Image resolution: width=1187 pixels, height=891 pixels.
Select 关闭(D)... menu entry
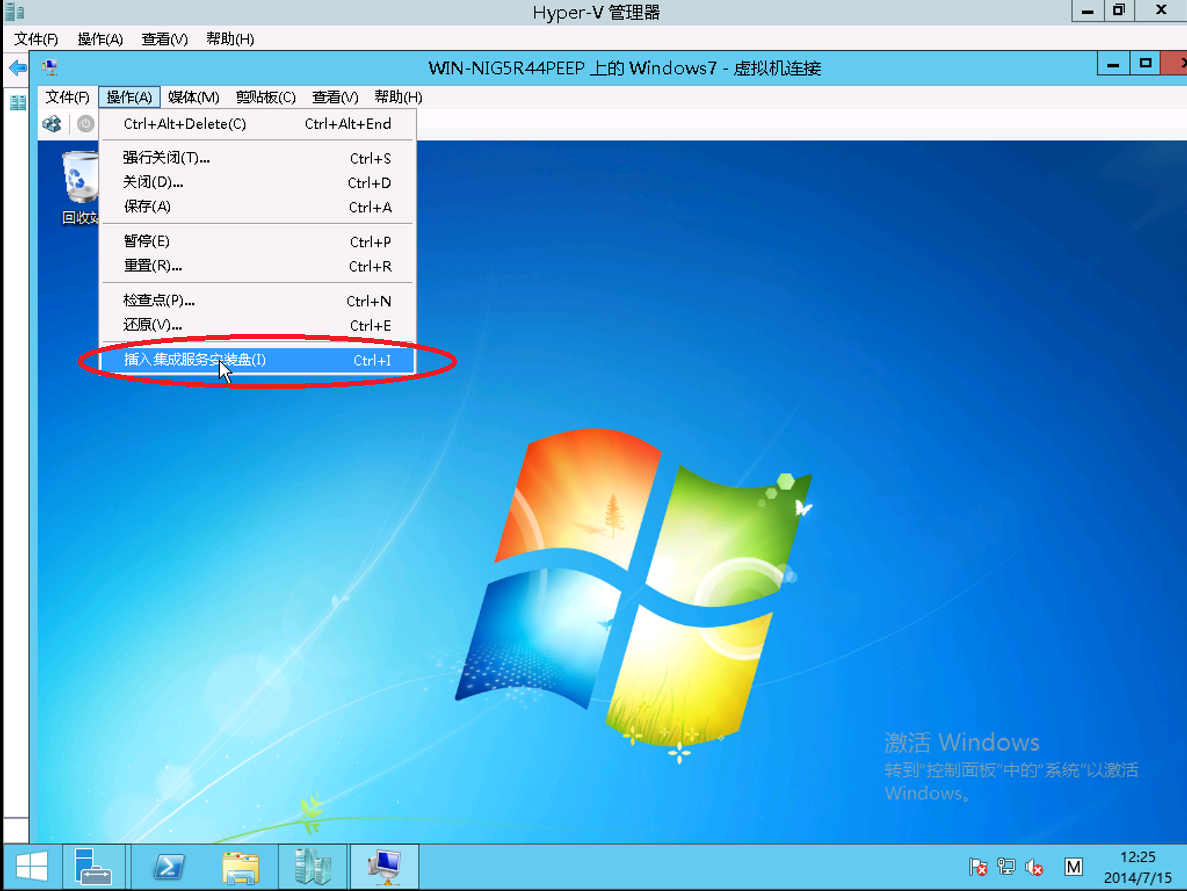[x=257, y=182]
